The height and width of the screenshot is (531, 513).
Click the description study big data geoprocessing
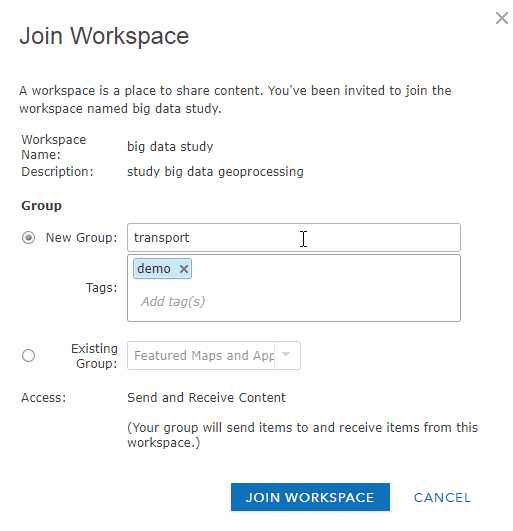click(215, 172)
